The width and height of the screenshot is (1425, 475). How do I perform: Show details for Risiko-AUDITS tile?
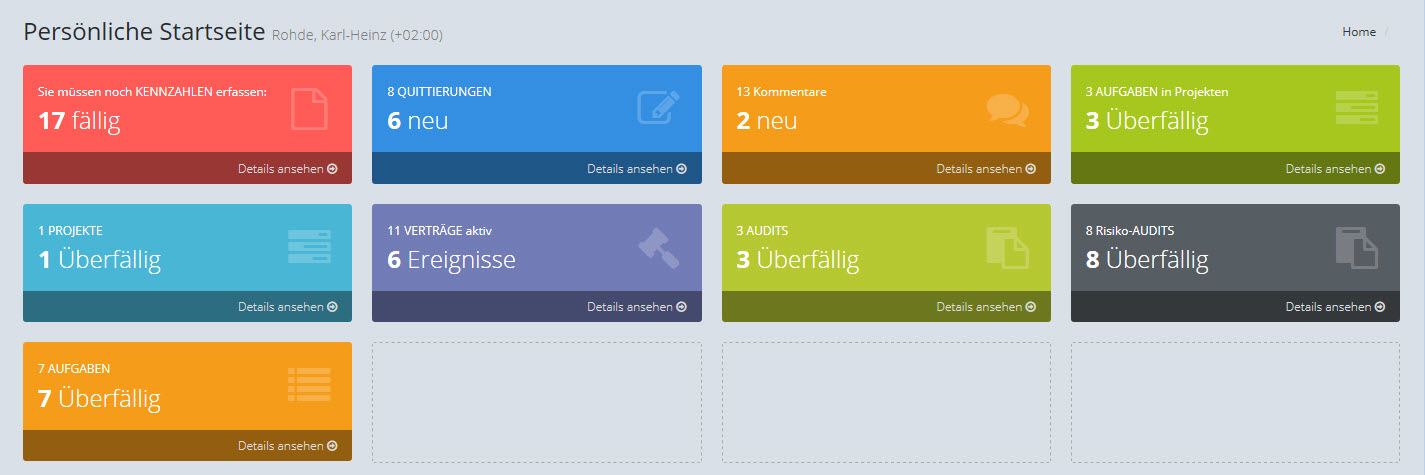pos(1334,307)
